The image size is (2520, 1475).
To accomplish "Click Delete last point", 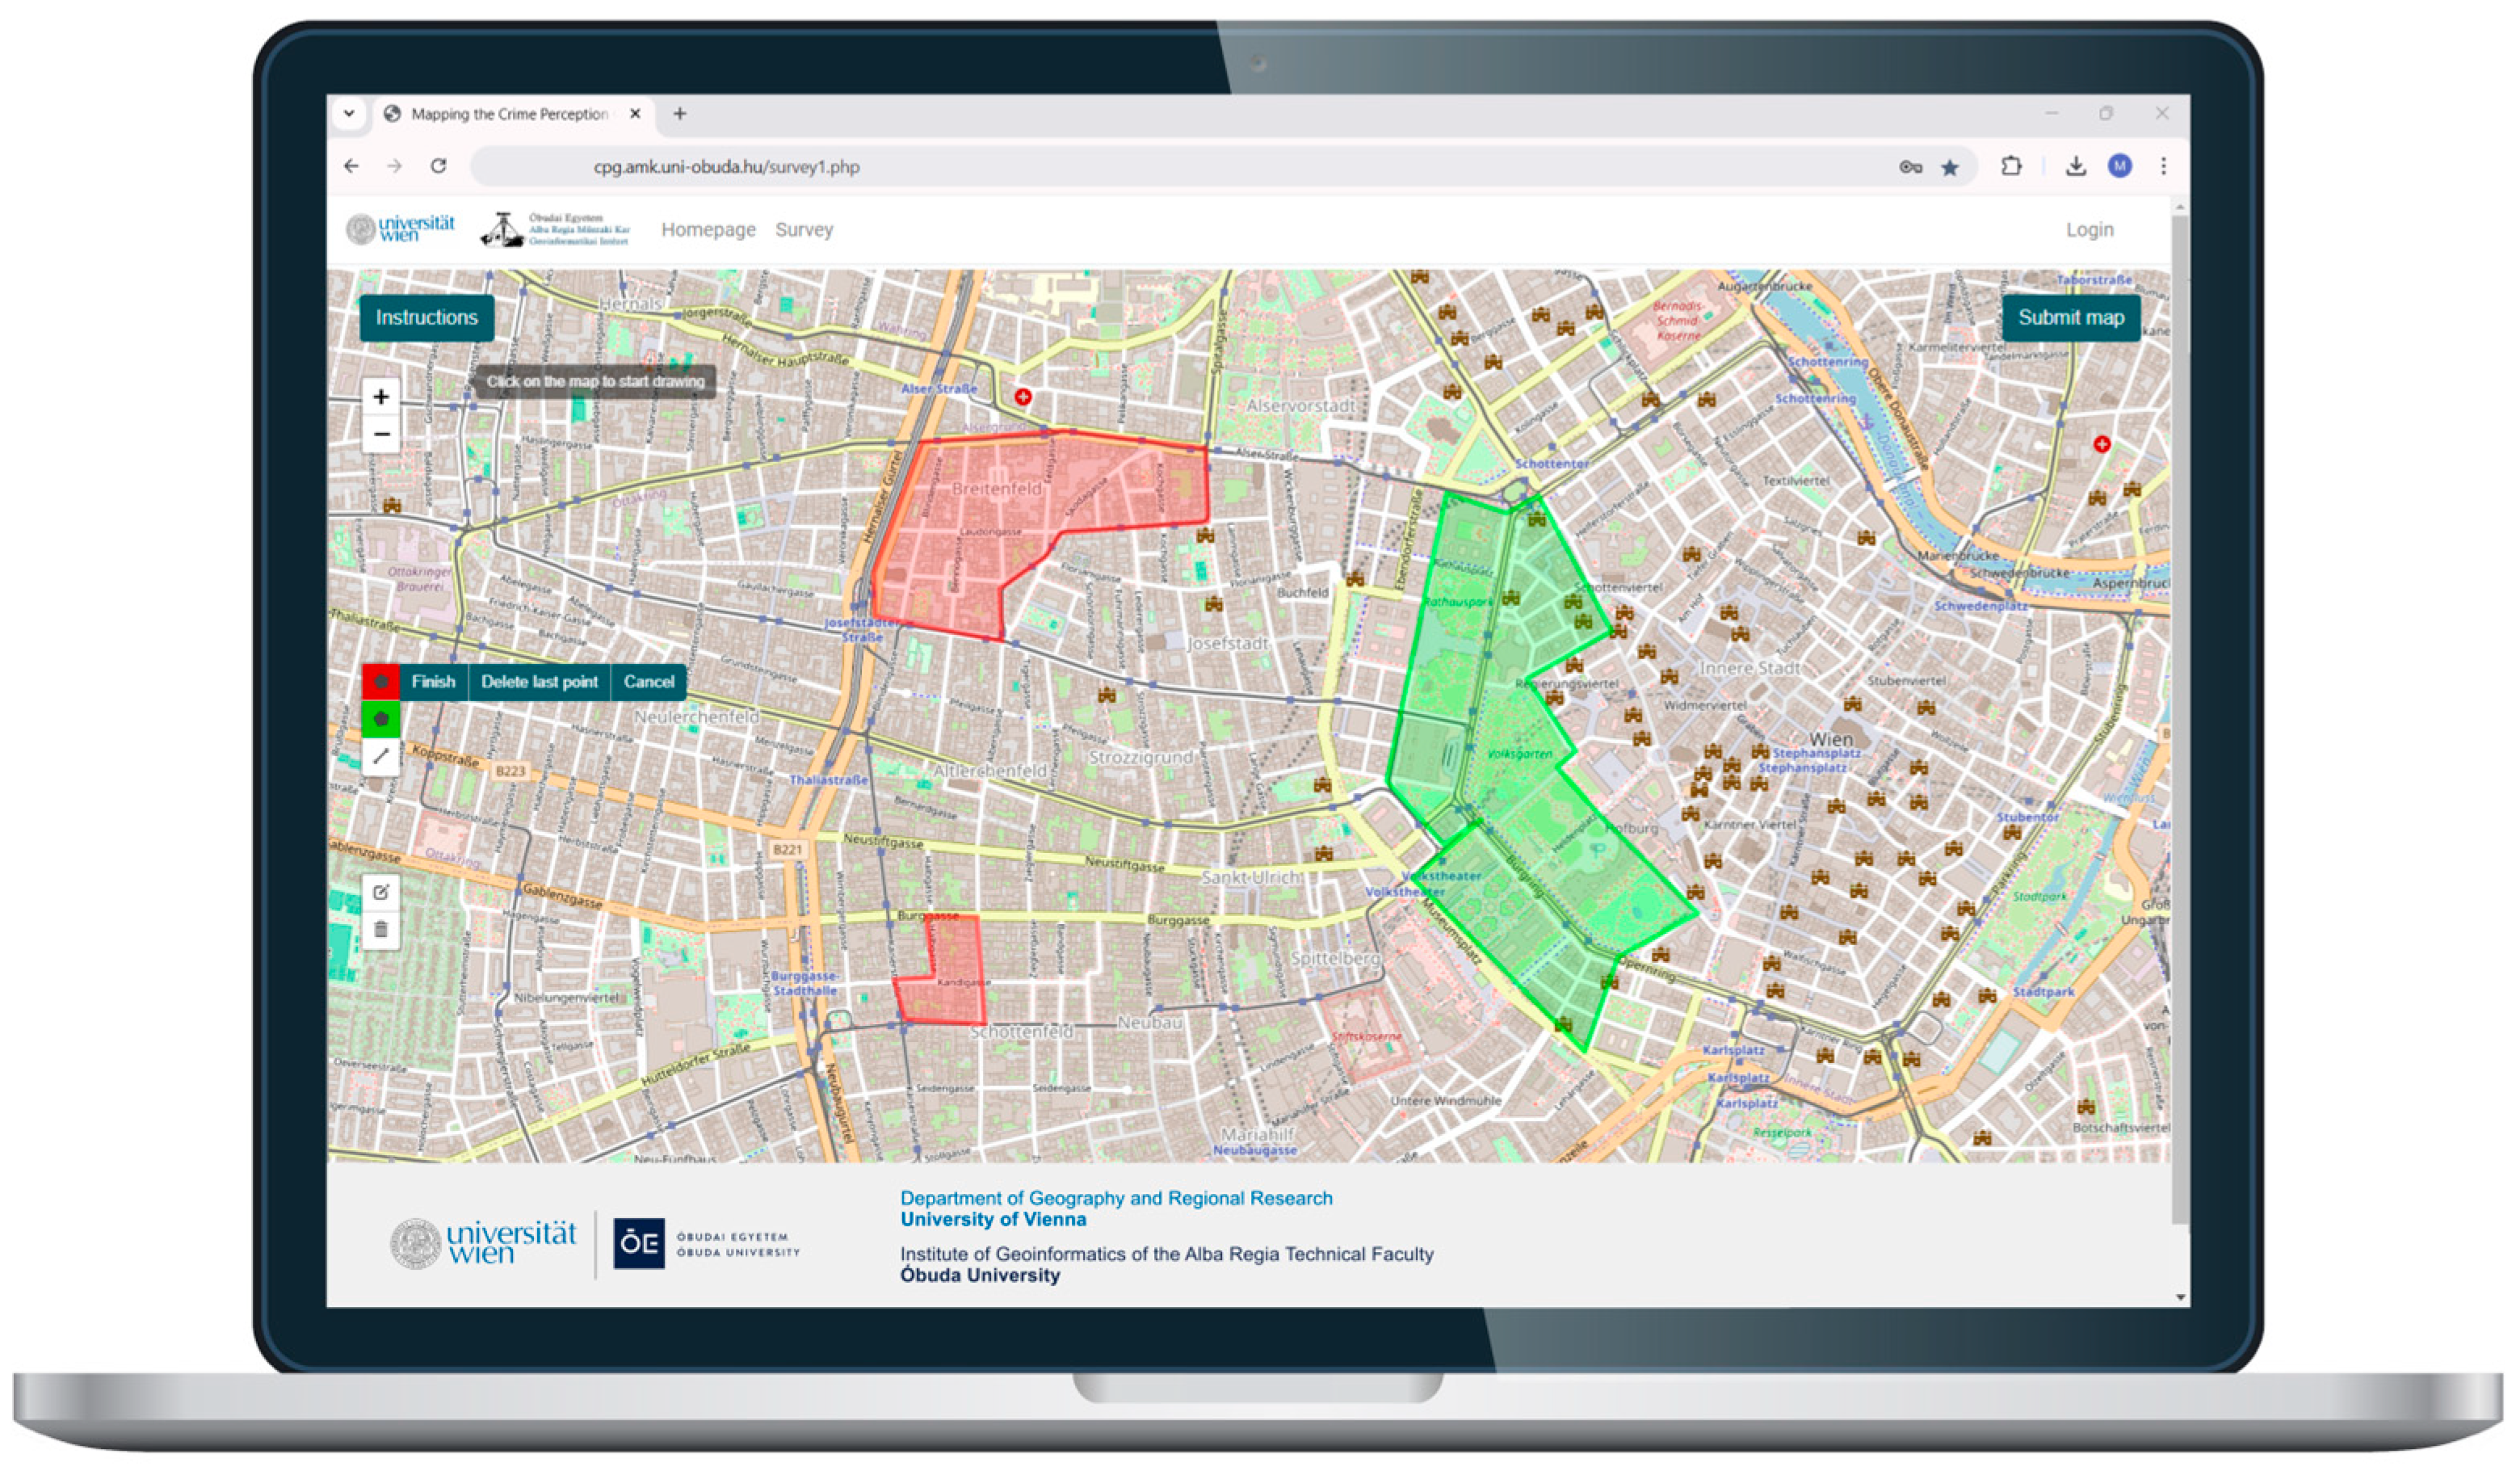I will click(539, 682).
